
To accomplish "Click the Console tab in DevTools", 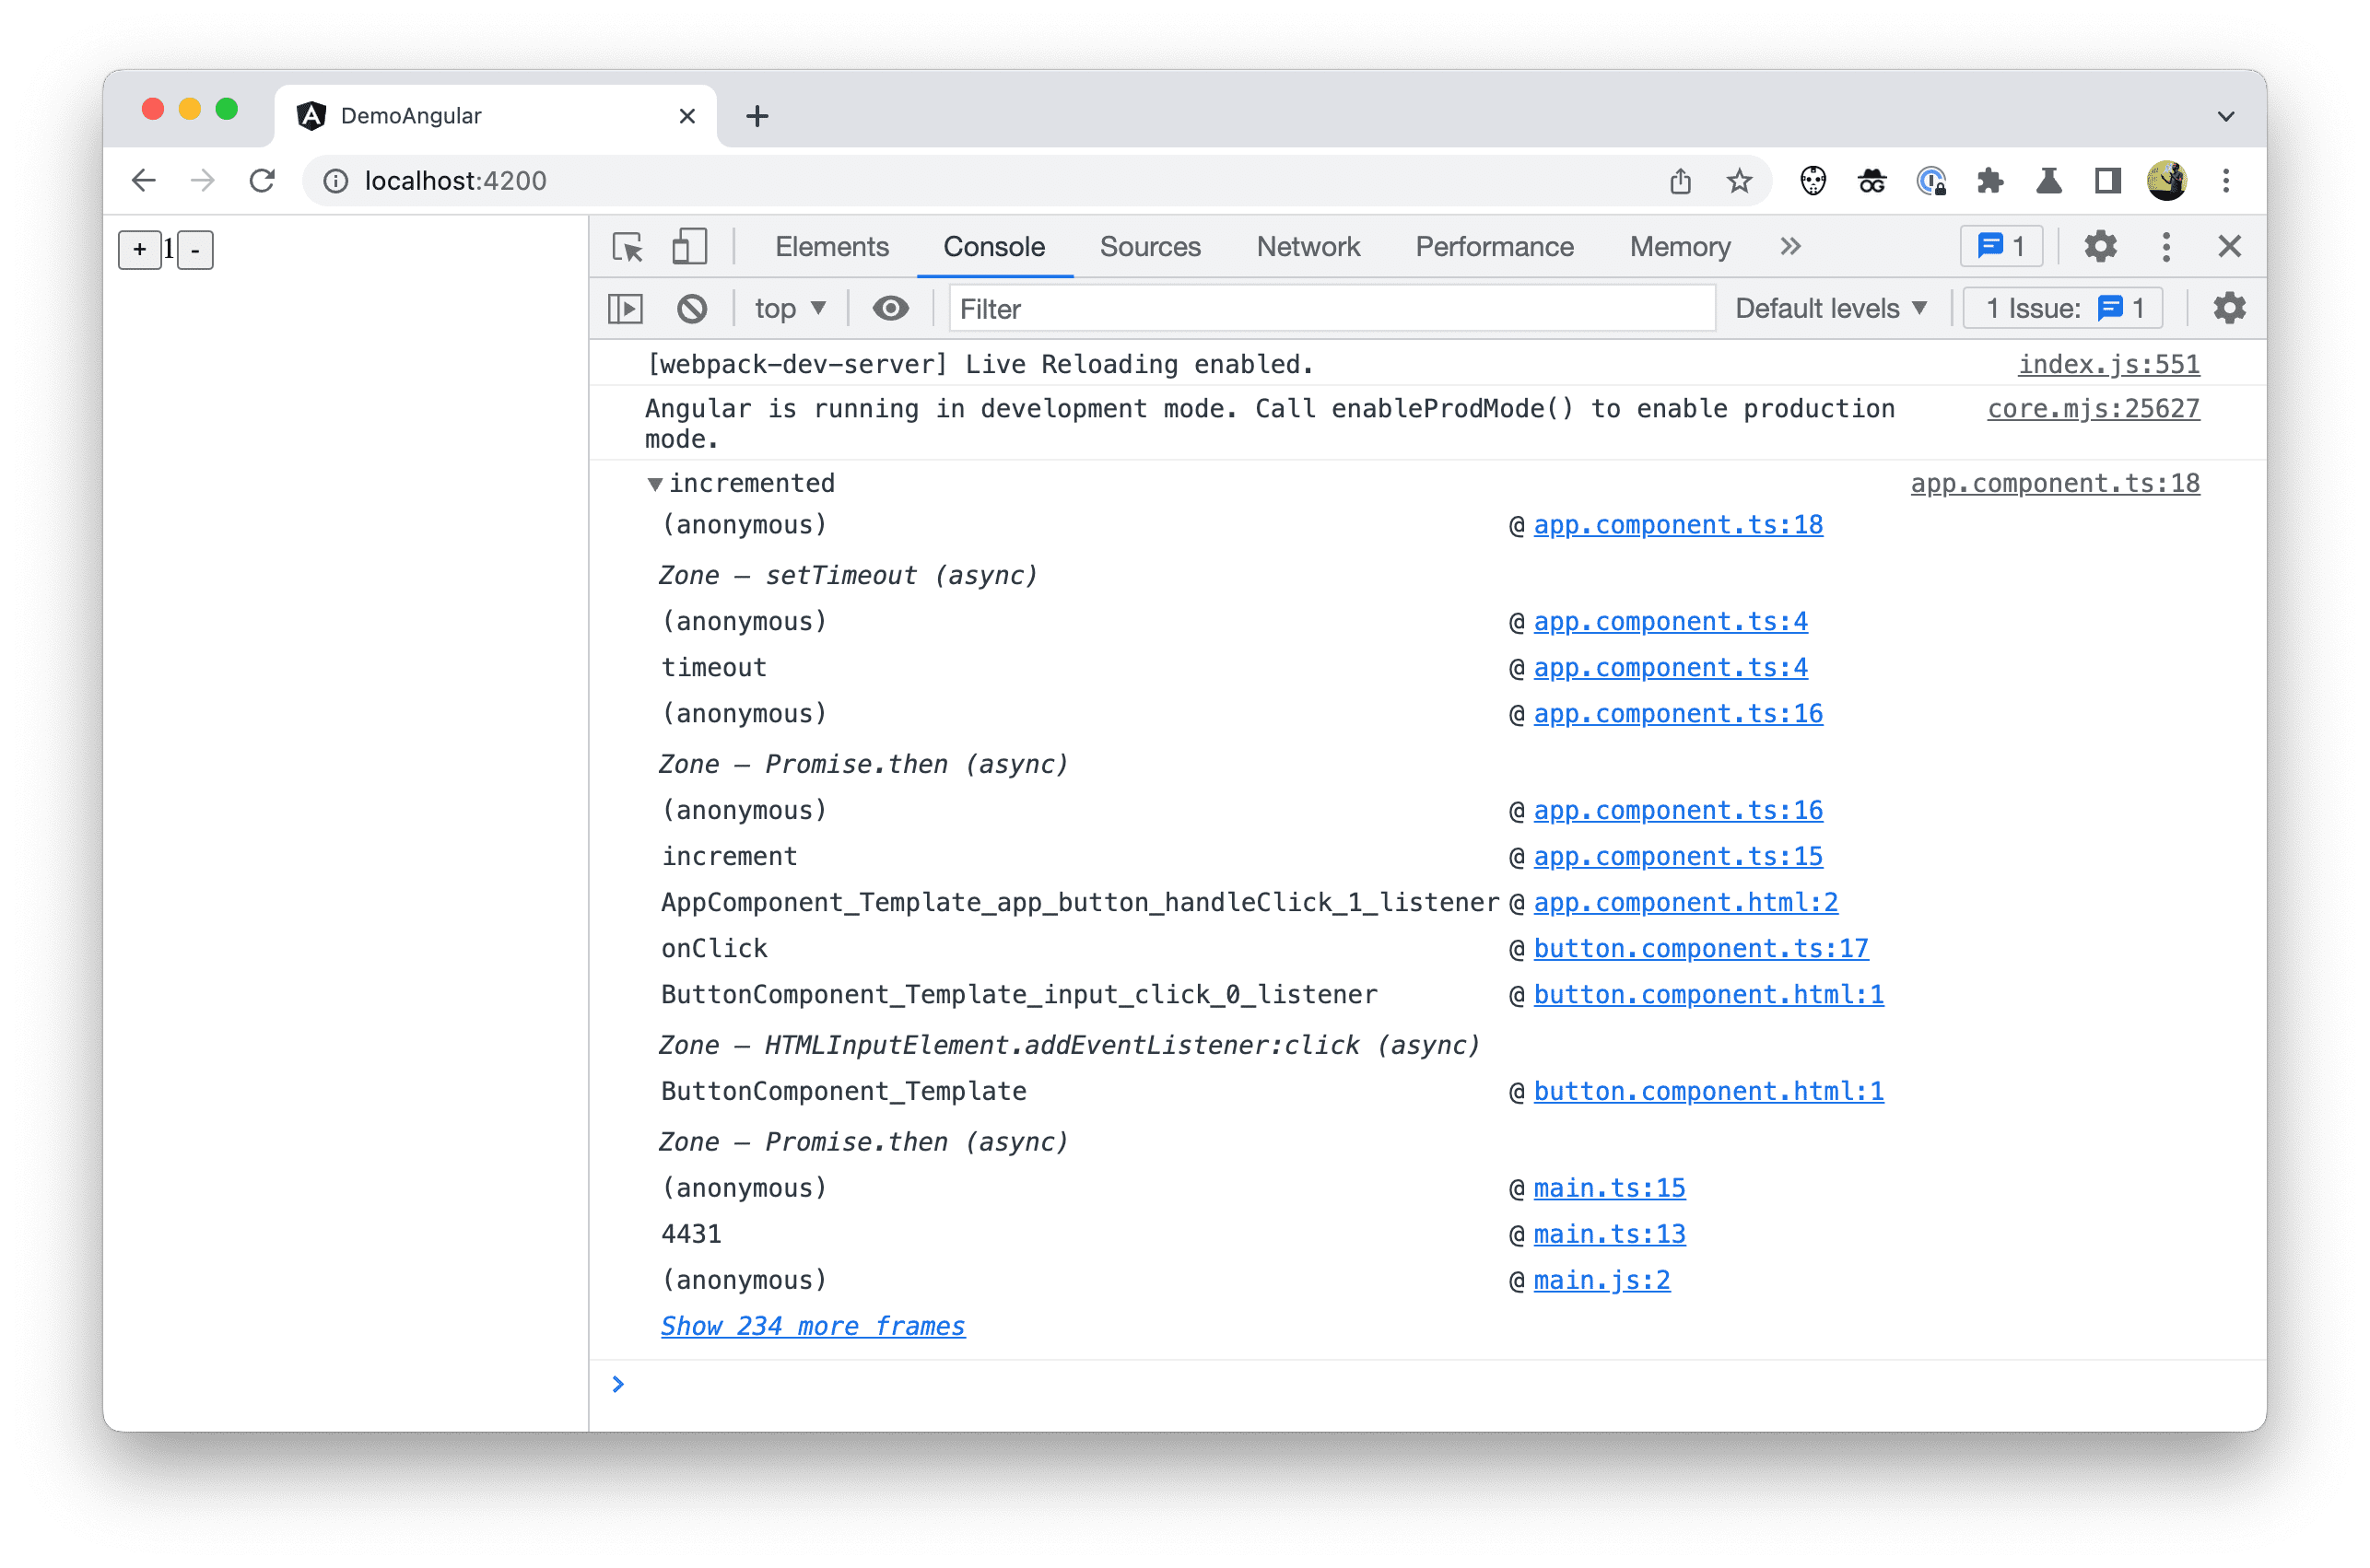I will pyautogui.click(x=992, y=247).
